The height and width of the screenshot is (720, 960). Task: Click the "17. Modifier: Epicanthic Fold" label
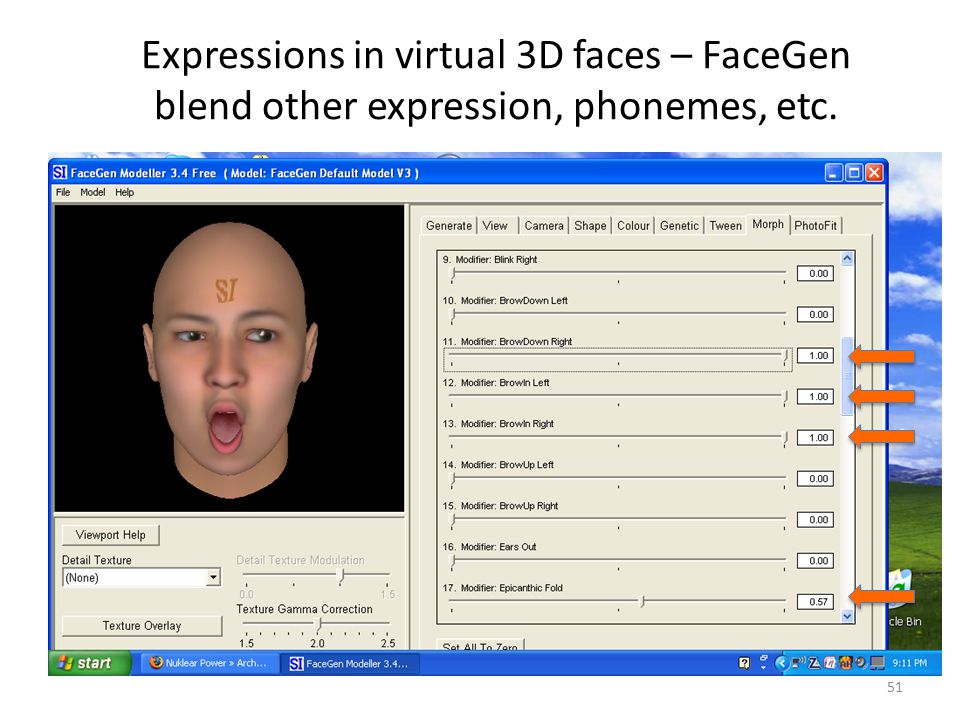click(x=503, y=588)
